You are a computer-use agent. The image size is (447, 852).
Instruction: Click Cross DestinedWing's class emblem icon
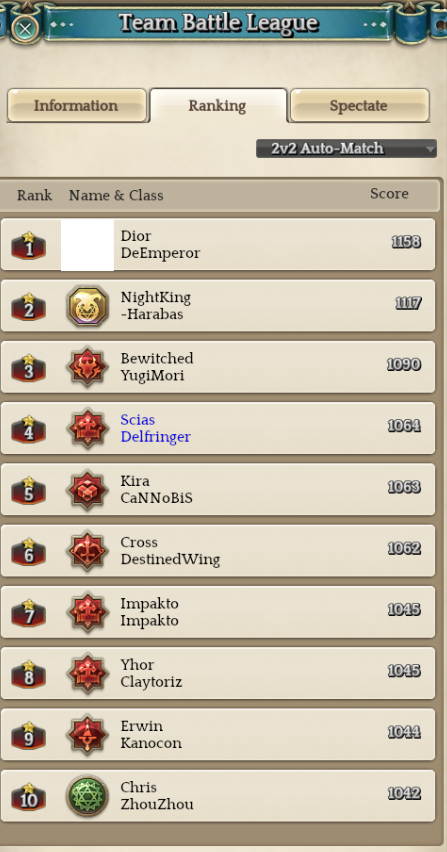pyautogui.click(x=87, y=552)
